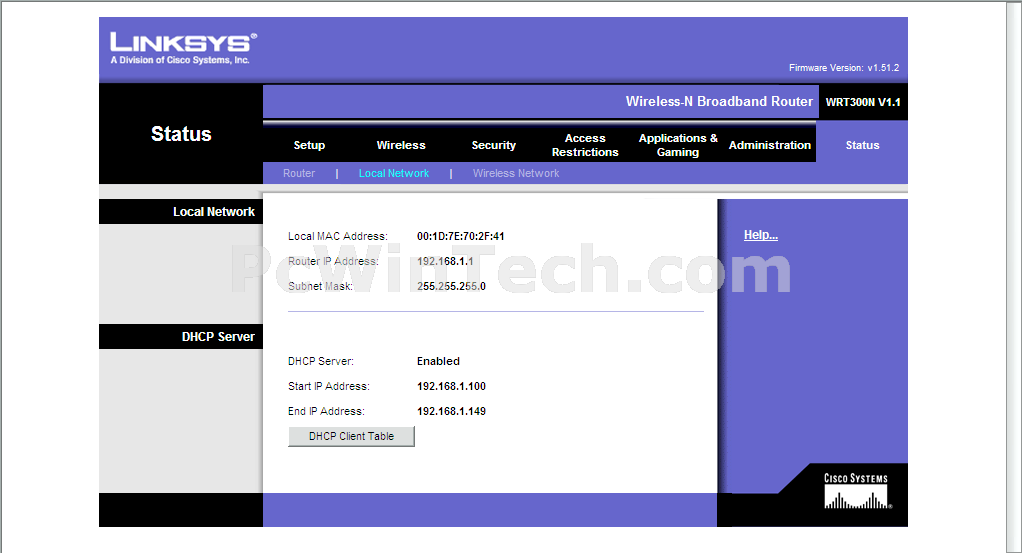Click the Local Network section header
Viewport: 1022px width, 553px height.
[213, 212]
